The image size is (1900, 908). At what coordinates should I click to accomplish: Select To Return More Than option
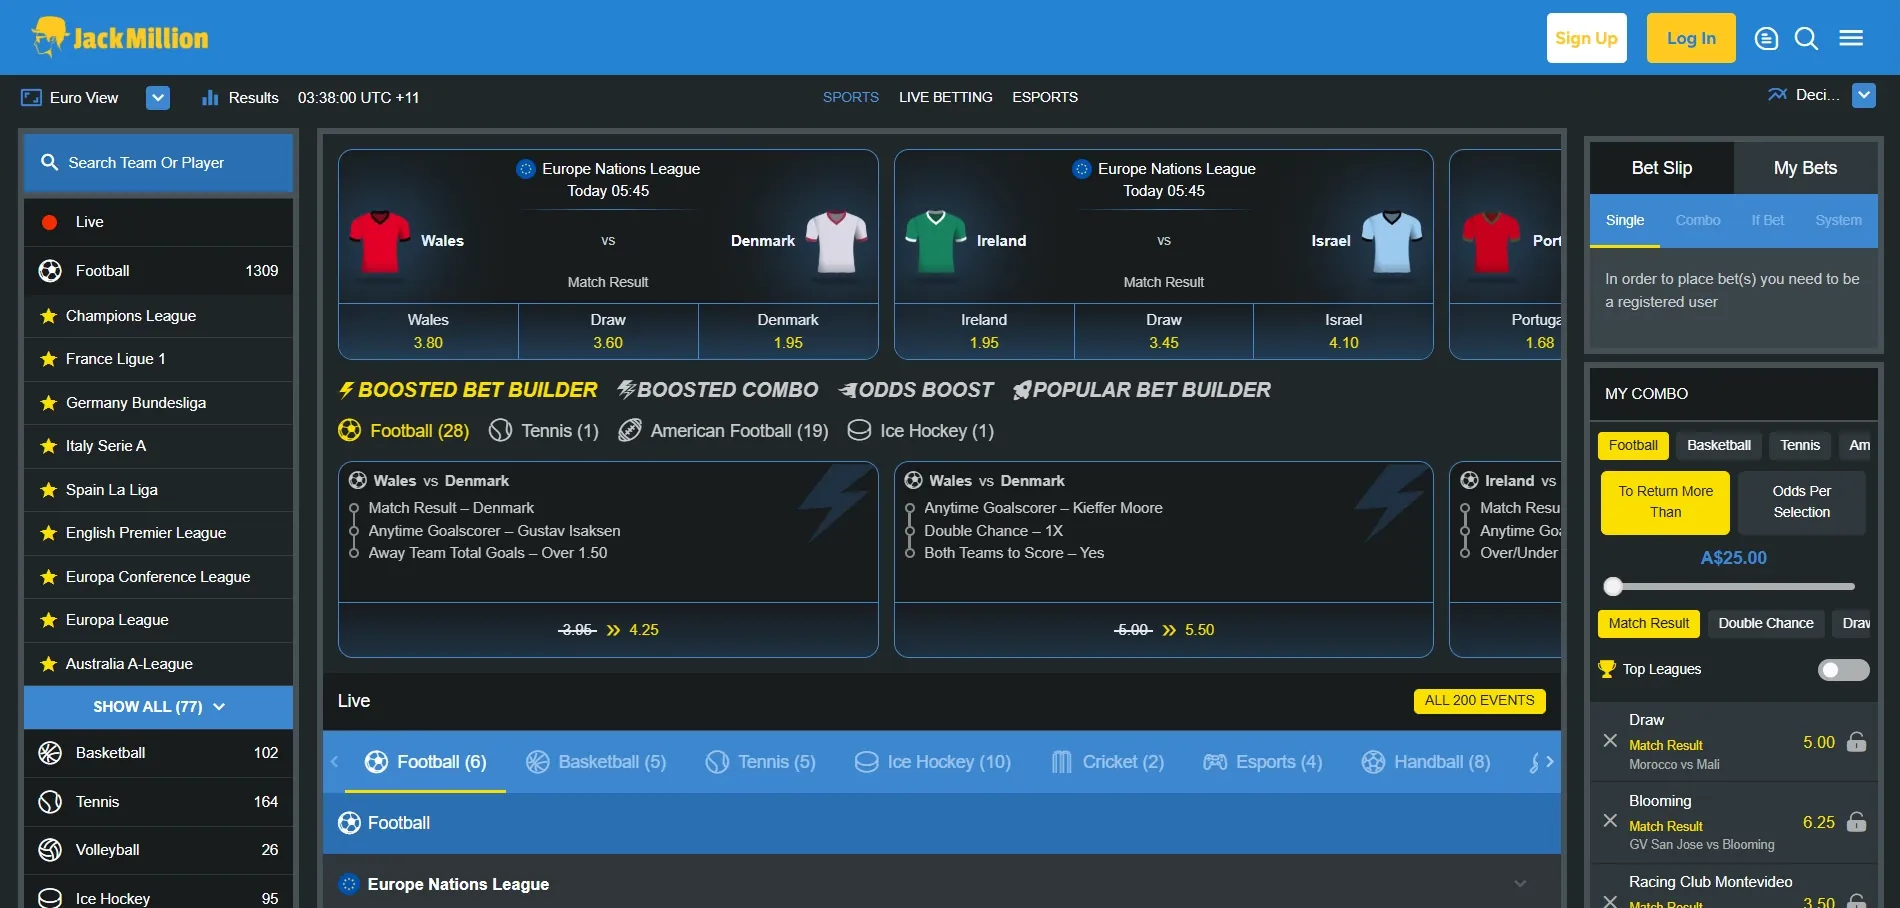point(1665,502)
